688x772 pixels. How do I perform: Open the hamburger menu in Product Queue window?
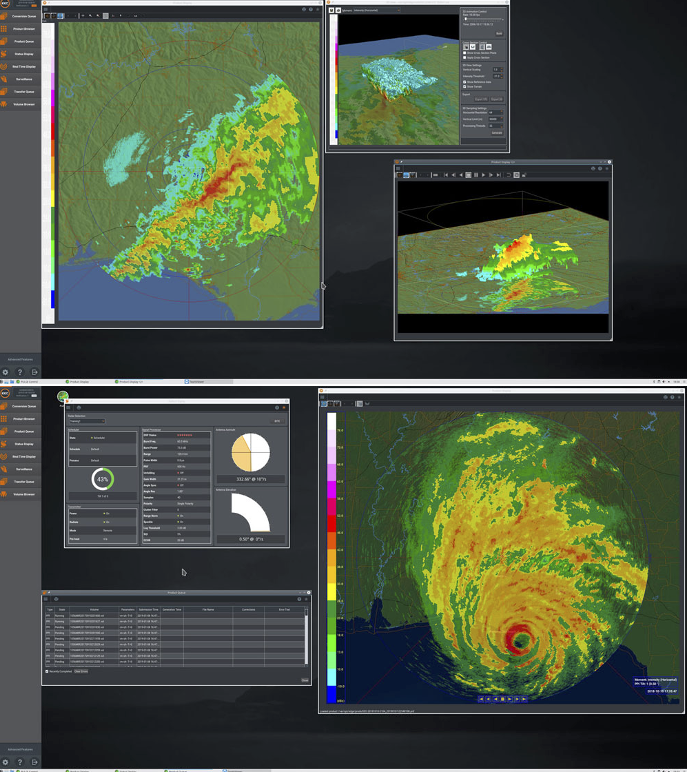[47, 599]
